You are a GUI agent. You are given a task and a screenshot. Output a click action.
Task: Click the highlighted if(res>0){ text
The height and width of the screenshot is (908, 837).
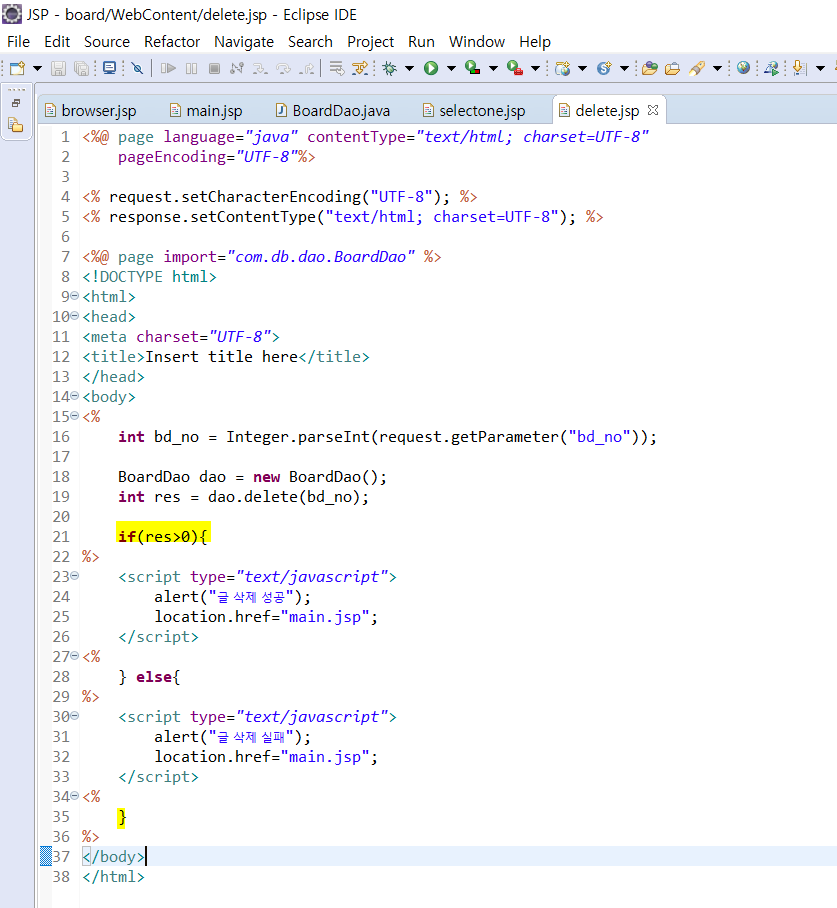(163, 536)
